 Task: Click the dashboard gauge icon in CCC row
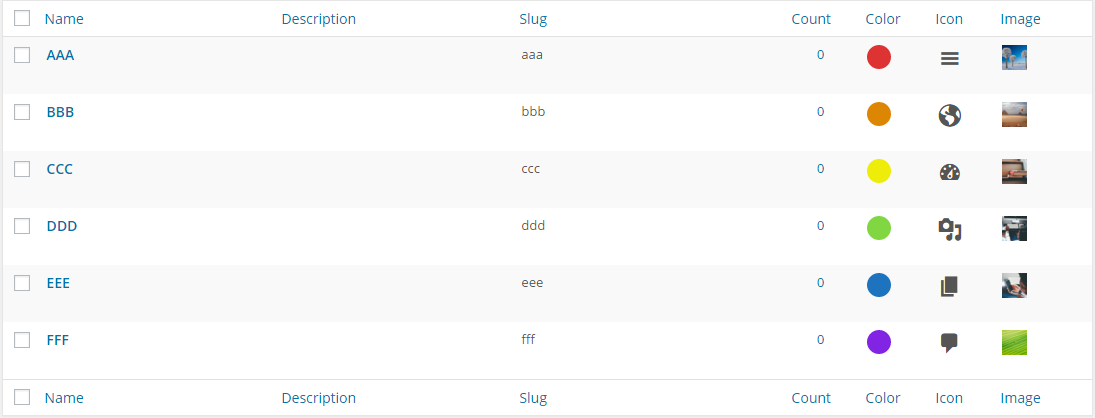(949, 173)
